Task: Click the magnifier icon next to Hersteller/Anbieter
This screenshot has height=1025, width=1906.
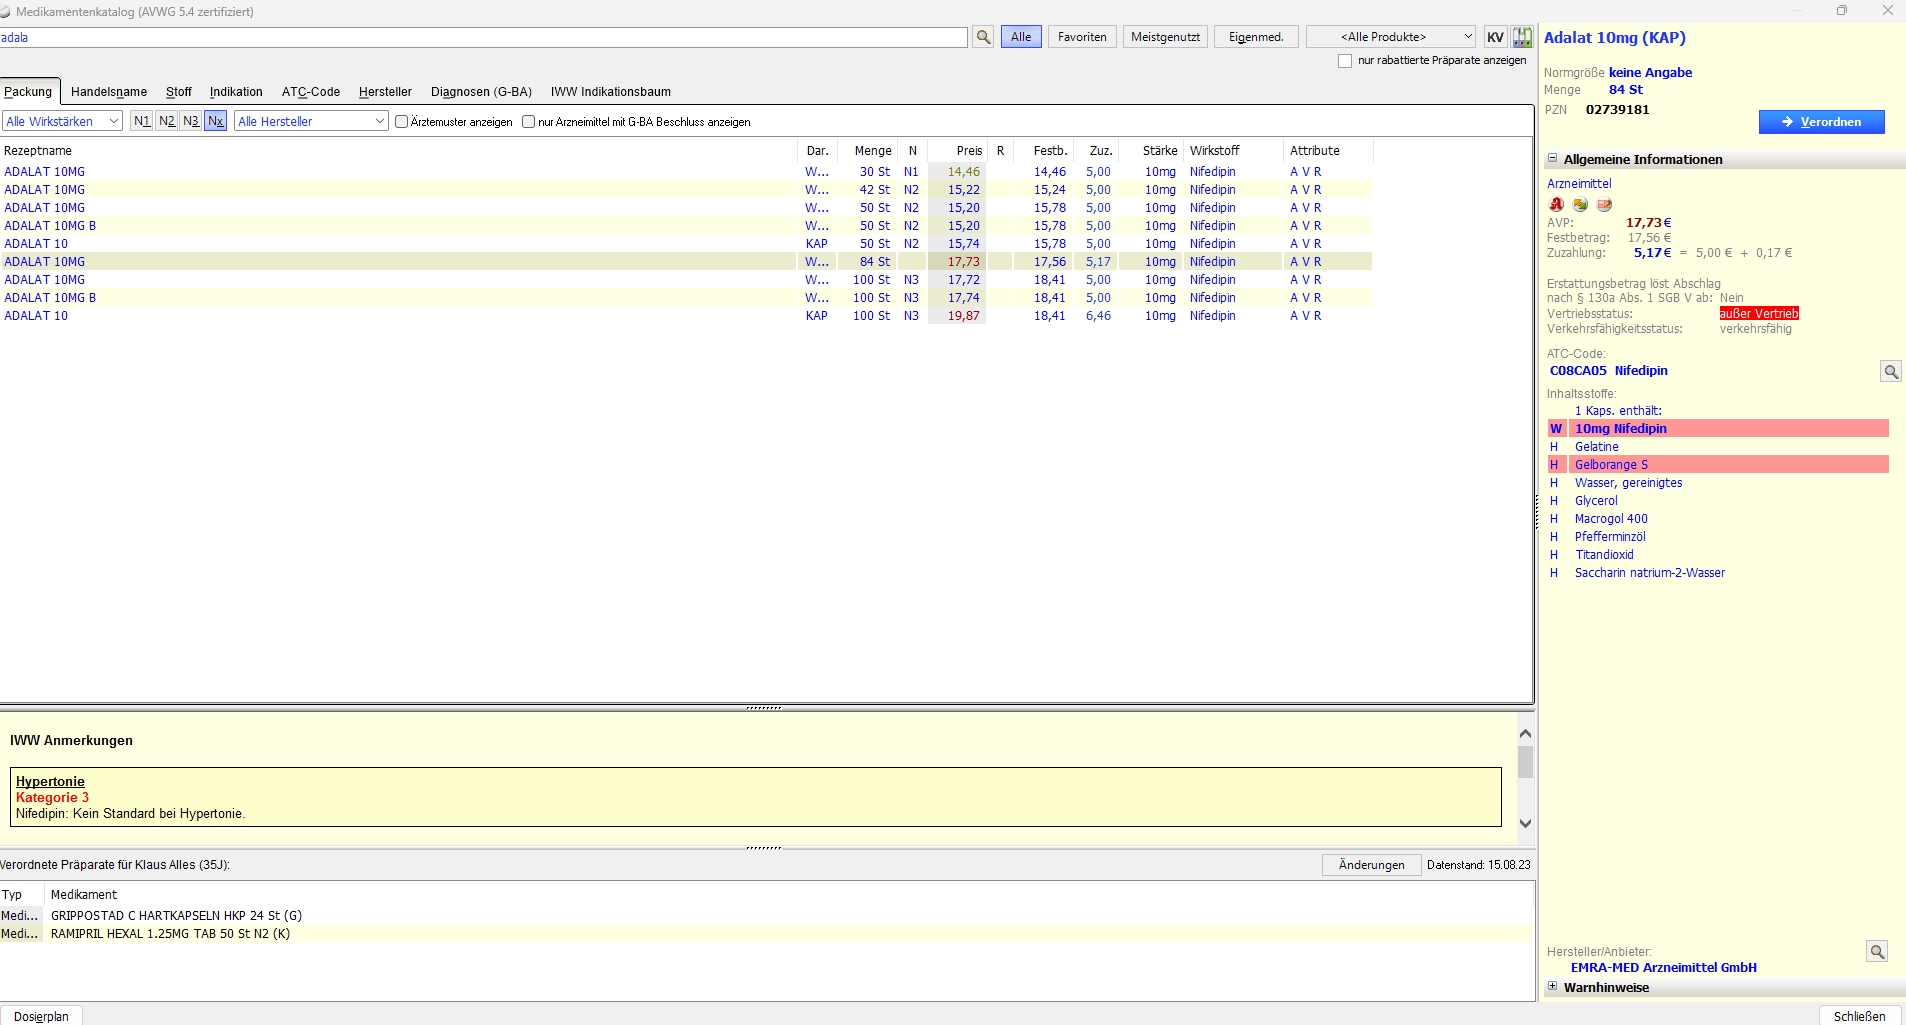Action: (x=1877, y=952)
